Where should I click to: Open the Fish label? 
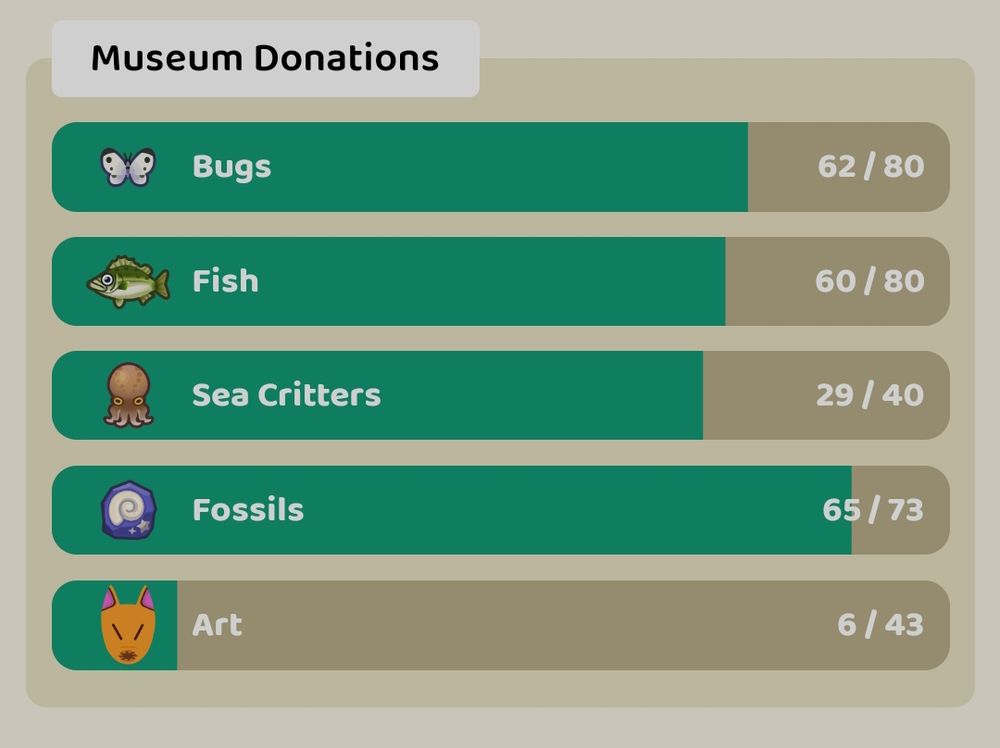pos(225,281)
